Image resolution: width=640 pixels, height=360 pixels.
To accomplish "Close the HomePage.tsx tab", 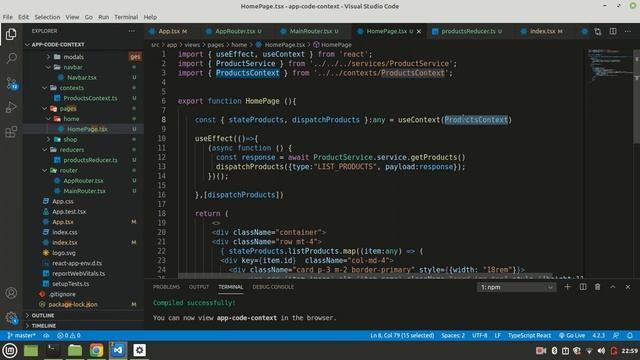I will (x=419, y=31).
